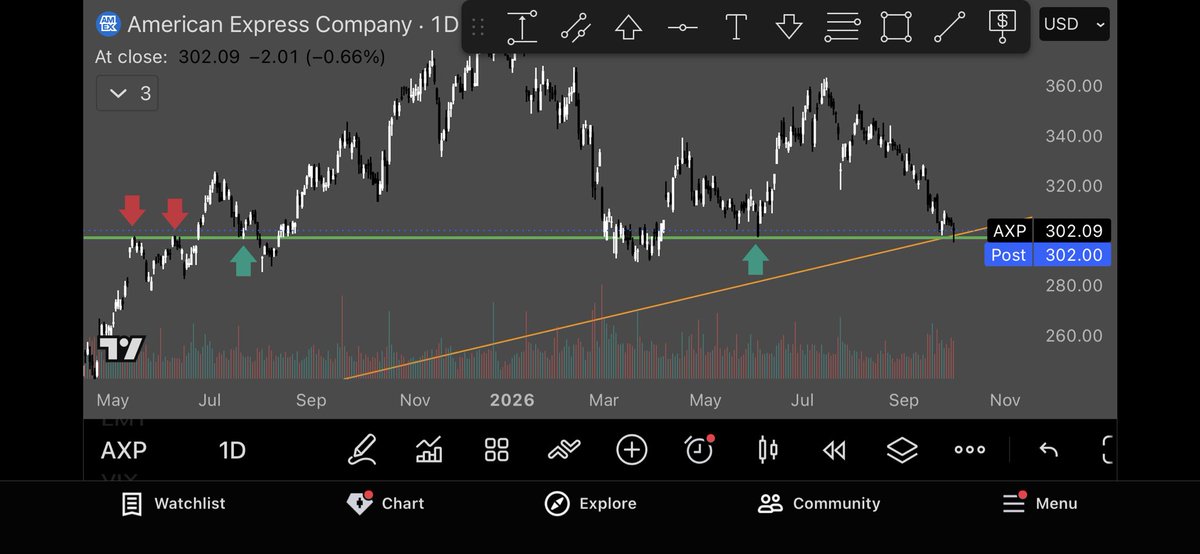Image resolution: width=1200 pixels, height=554 pixels.
Task: Tap the 2026 year axis label
Action: point(512,400)
